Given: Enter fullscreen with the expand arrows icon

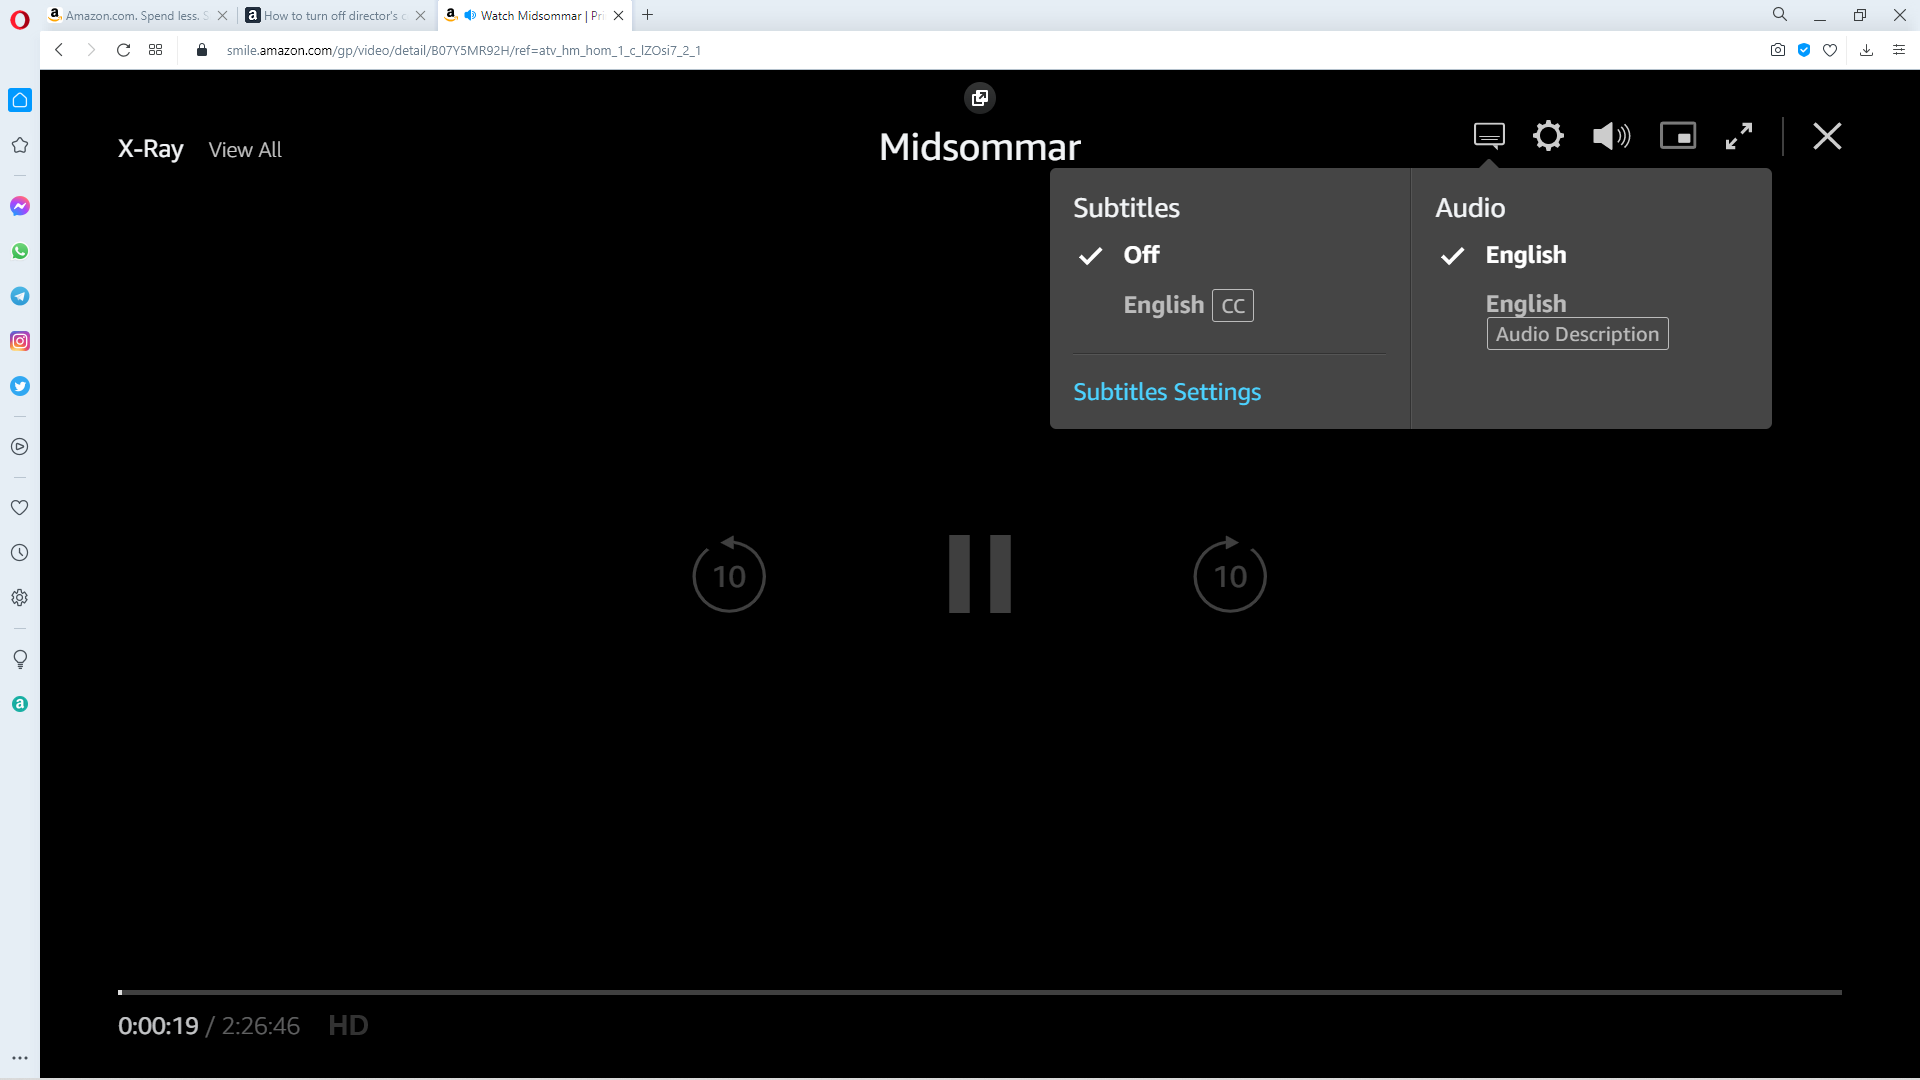Looking at the screenshot, I should [x=1739, y=136].
